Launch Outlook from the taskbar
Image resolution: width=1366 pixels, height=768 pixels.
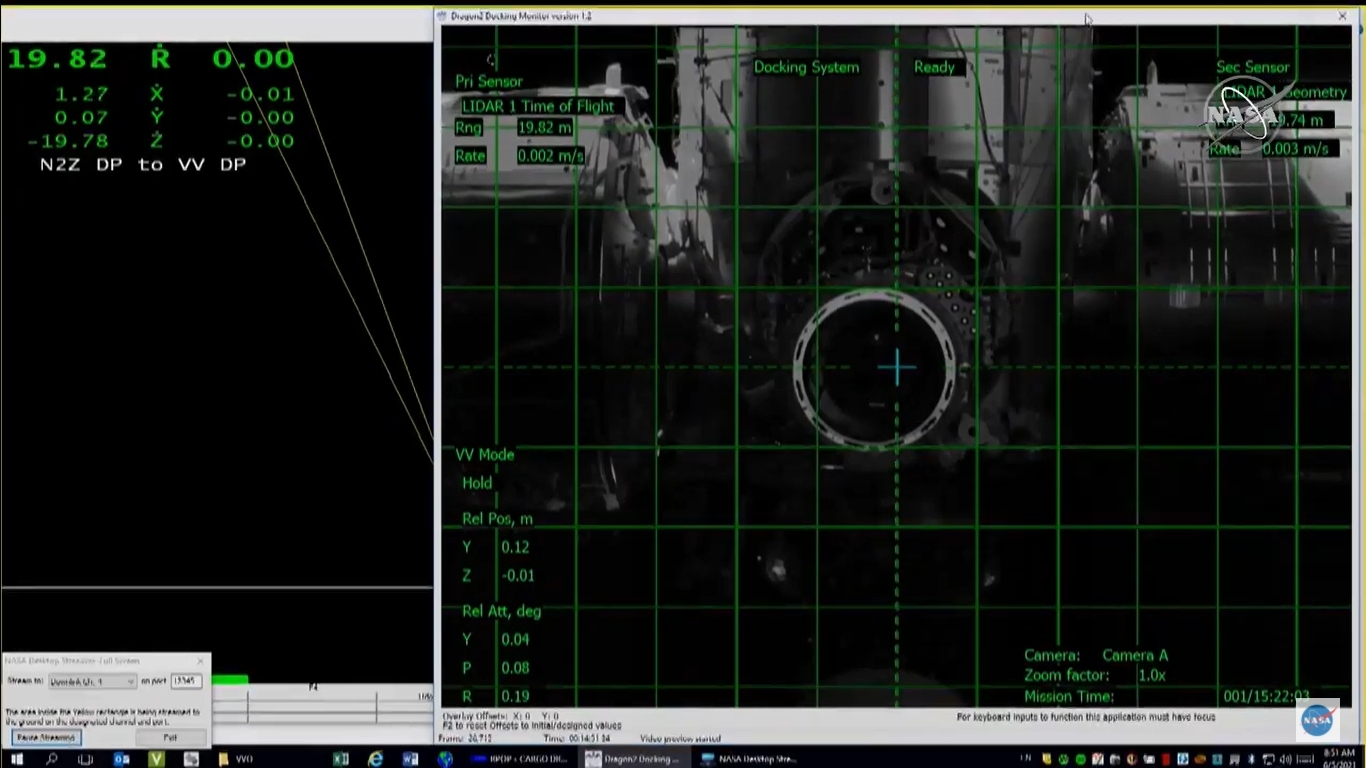pyautogui.click(x=121, y=759)
